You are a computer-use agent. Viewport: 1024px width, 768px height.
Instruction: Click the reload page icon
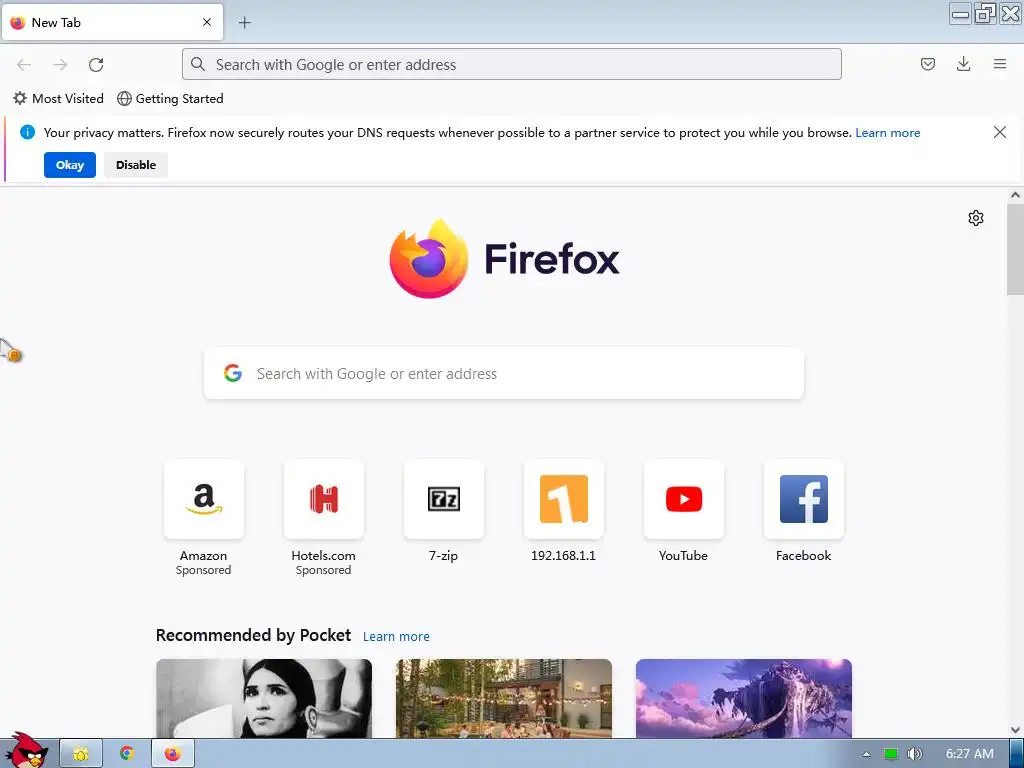click(x=96, y=65)
